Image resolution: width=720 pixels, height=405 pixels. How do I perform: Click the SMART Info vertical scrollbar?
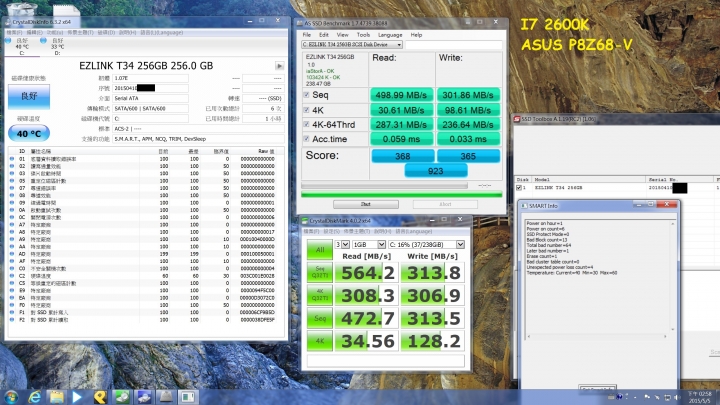(x=673, y=276)
